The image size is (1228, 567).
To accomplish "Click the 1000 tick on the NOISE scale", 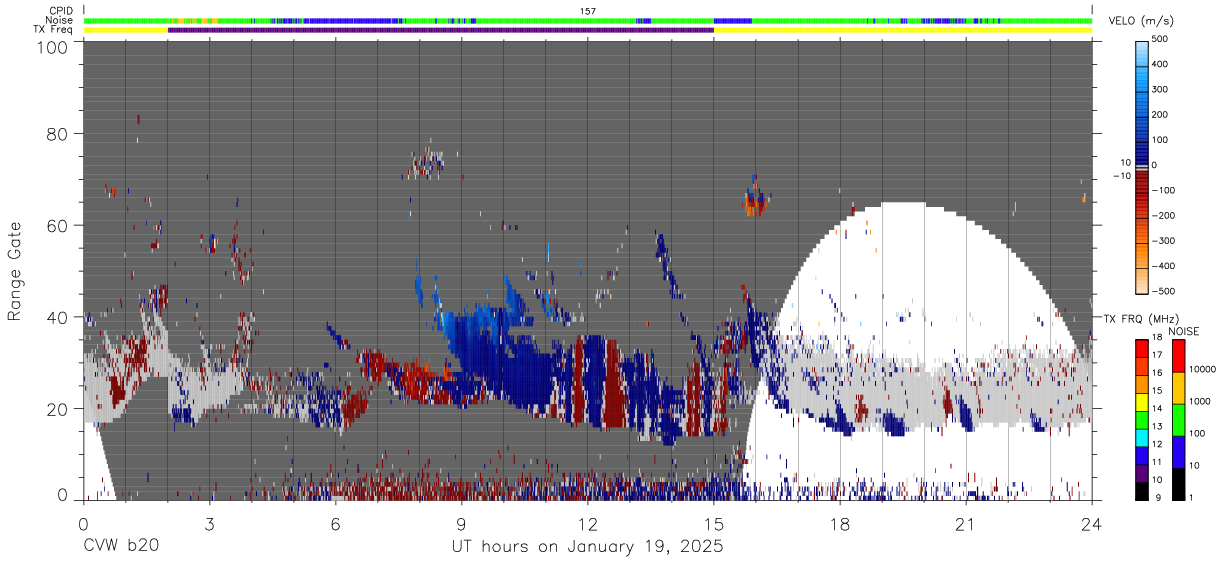I will [x=1201, y=402].
